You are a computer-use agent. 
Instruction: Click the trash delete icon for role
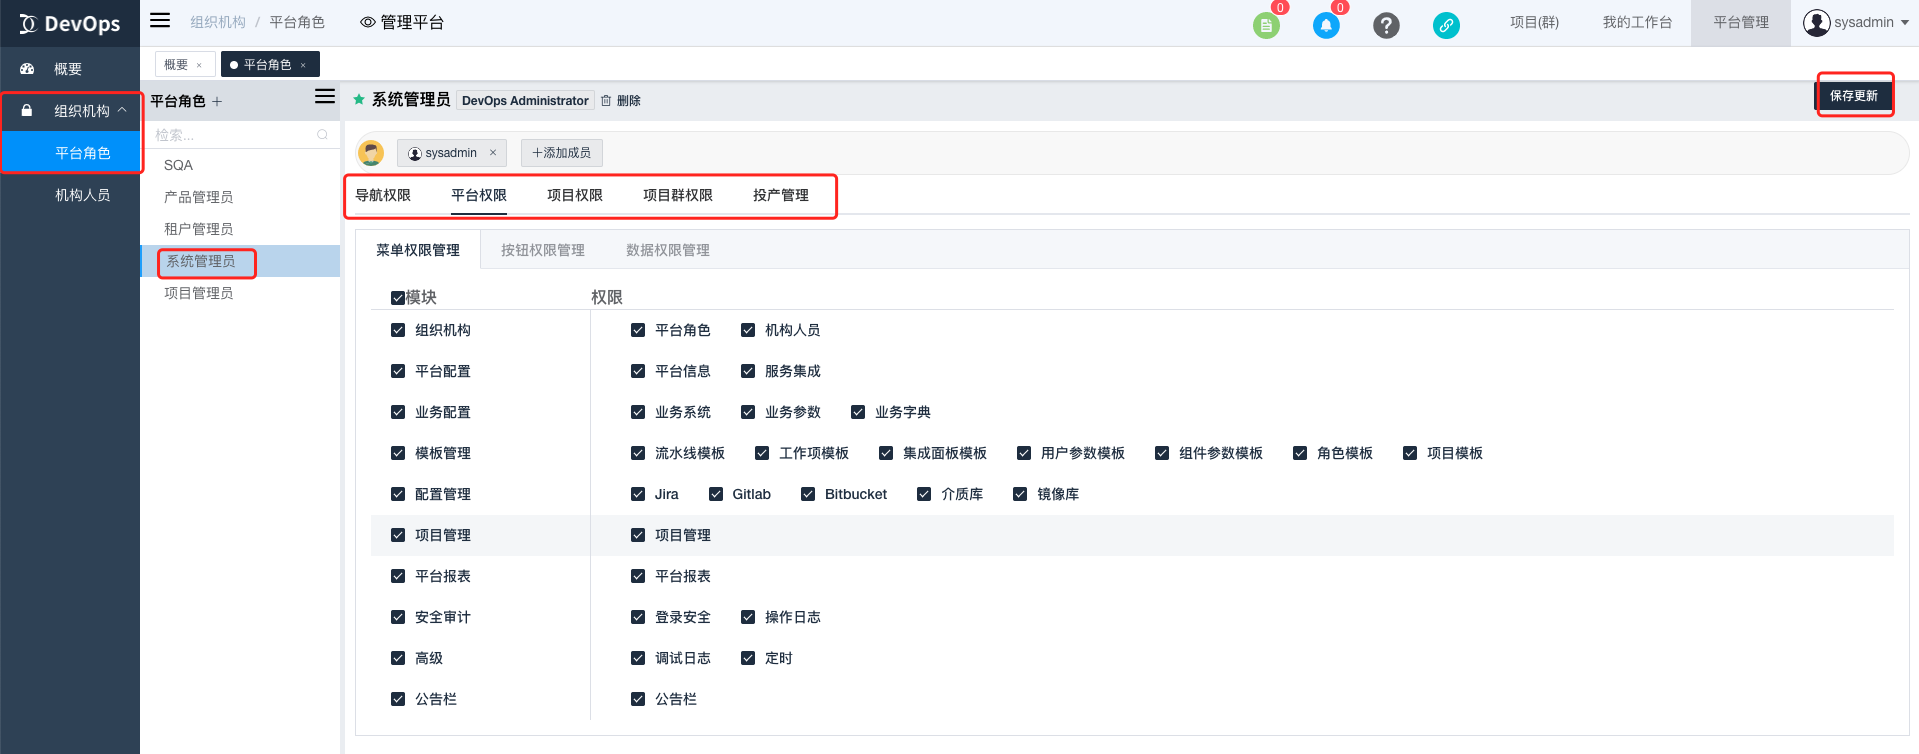tap(606, 101)
